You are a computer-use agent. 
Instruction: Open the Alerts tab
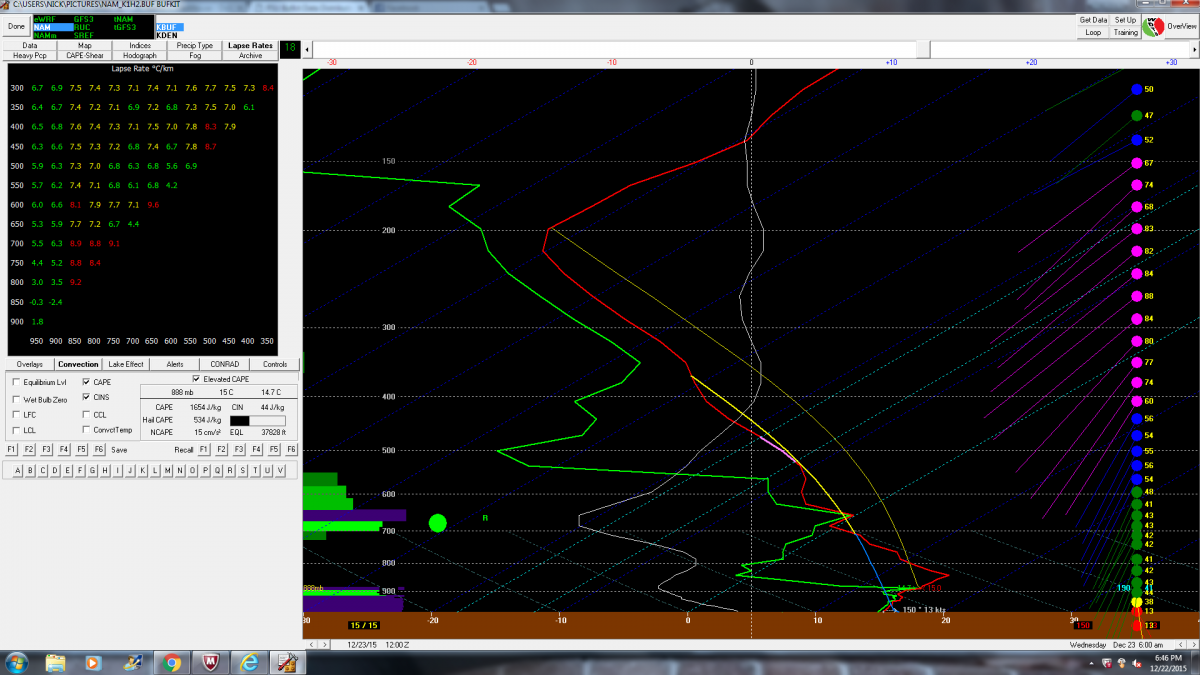175,364
